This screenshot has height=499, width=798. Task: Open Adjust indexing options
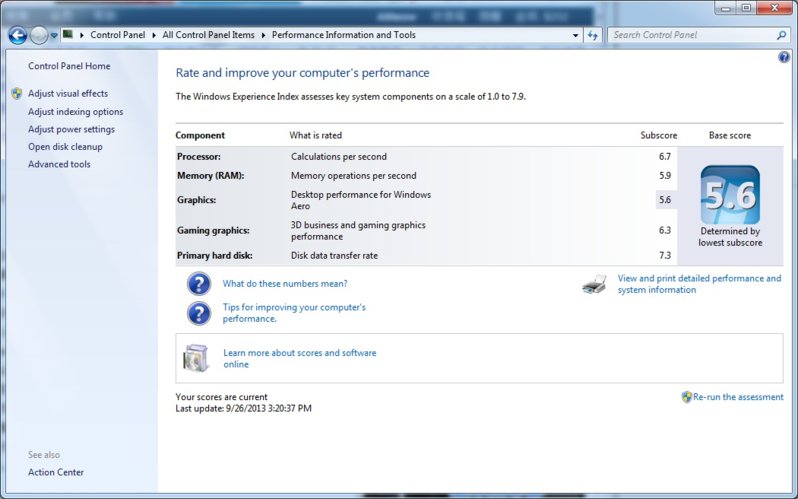[x=75, y=112]
